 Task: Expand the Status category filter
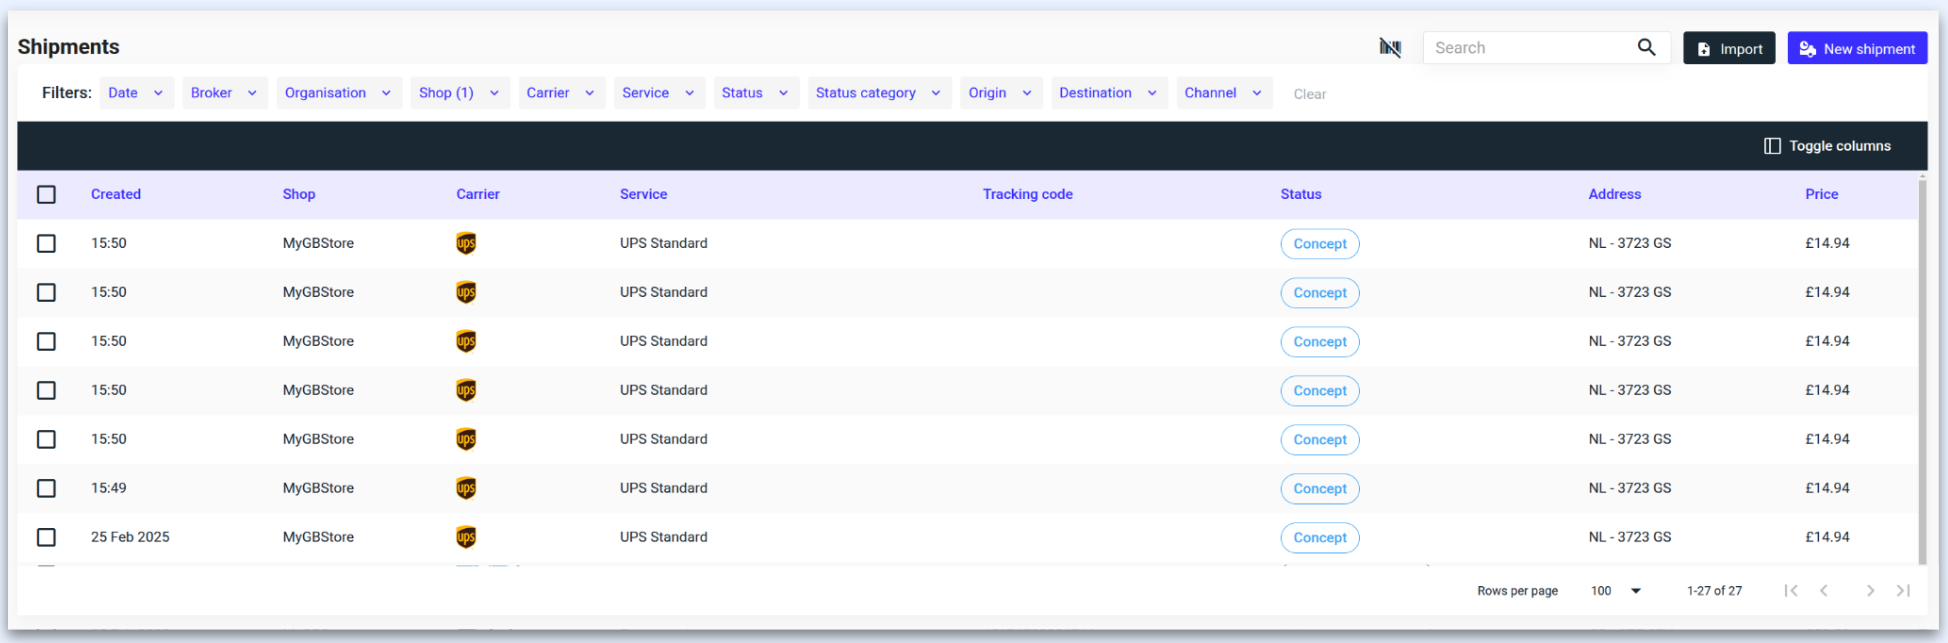click(x=879, y=93)
